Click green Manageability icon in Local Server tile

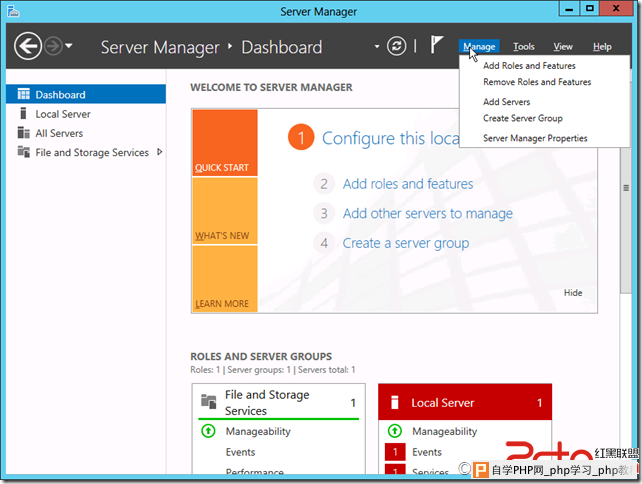click(x=395, y=431)
